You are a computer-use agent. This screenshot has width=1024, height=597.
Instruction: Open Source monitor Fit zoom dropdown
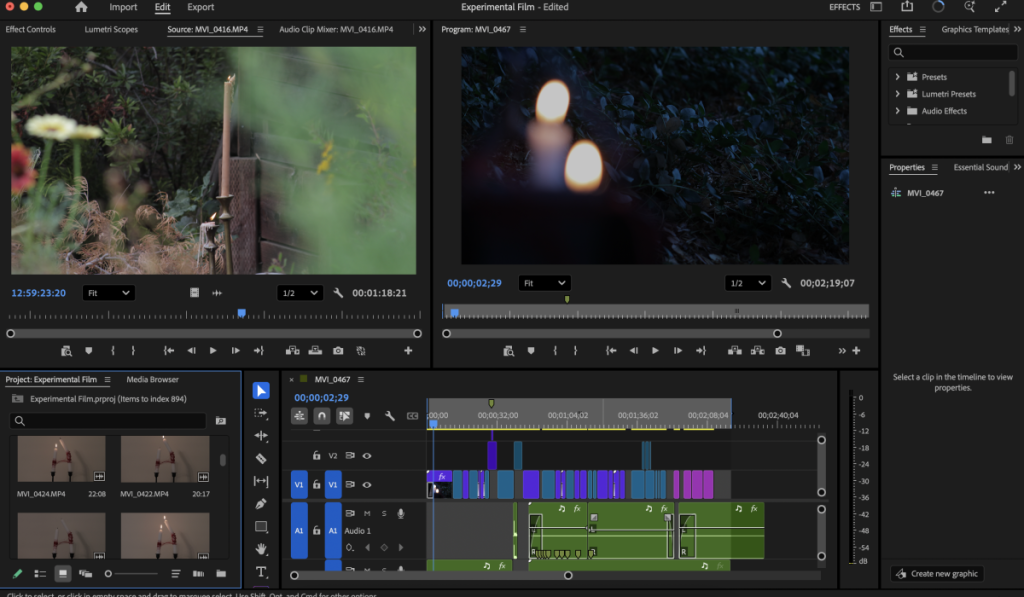point(108,293)
